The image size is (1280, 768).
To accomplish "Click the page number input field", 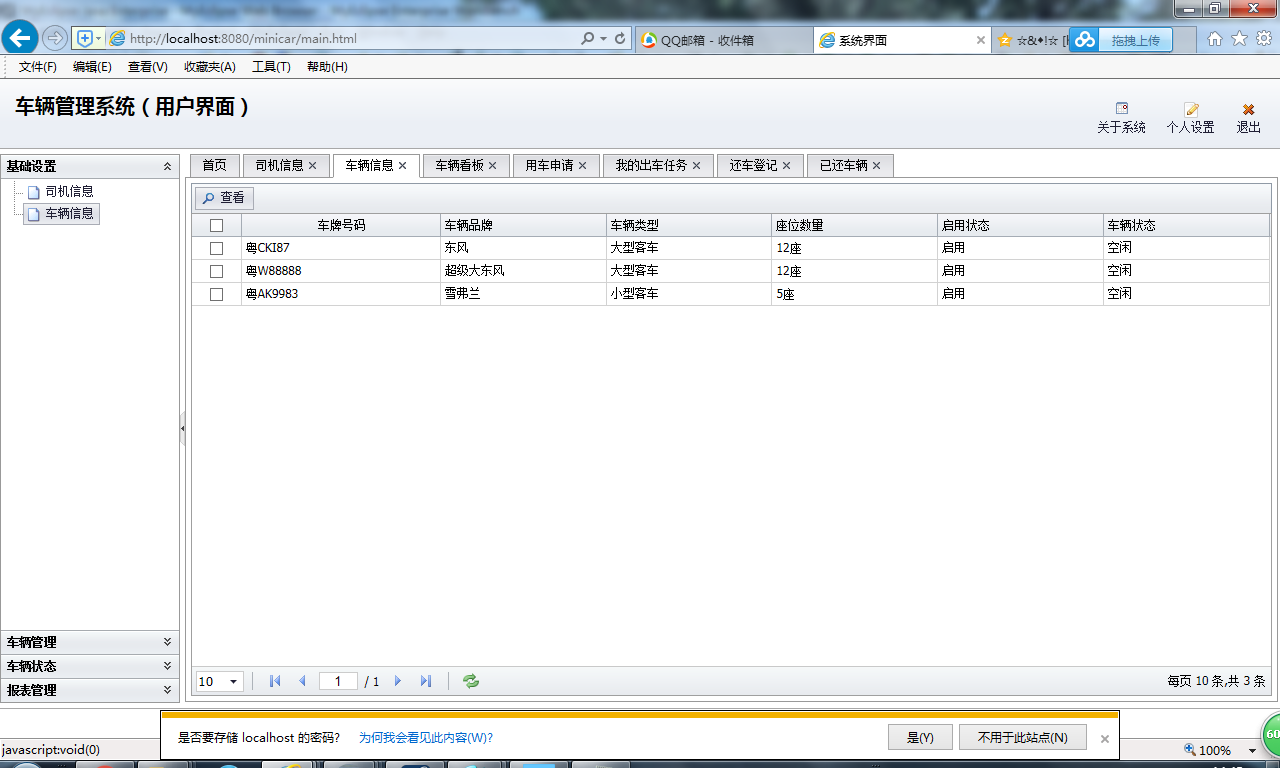I will point(338,681).
